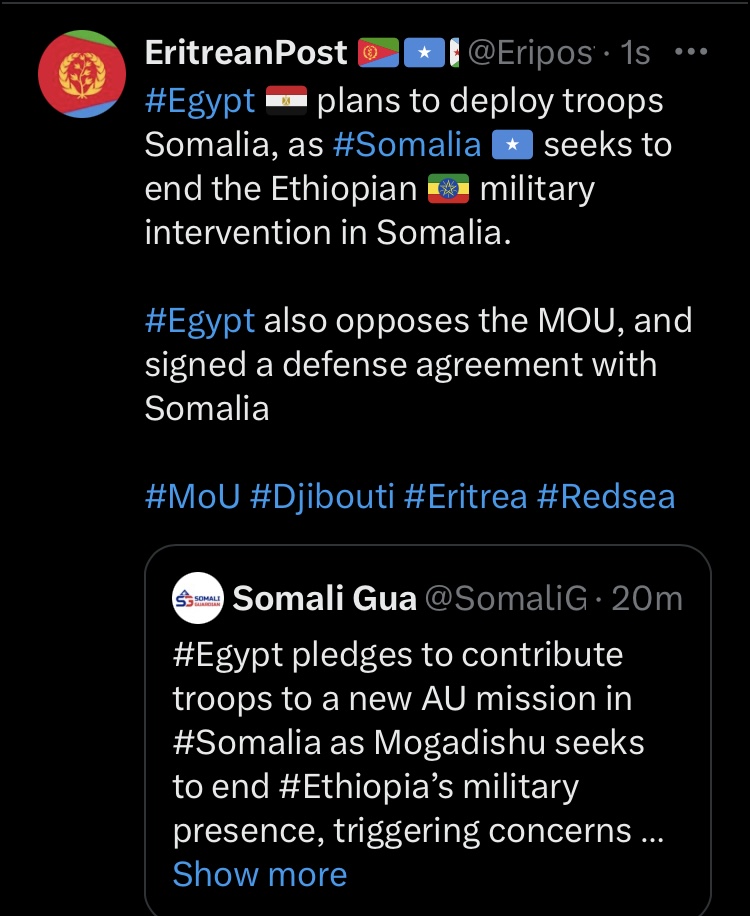Viewport: 750px width, 916px height.
Task: Open EritreanPost display name
Action: point(246,53)
